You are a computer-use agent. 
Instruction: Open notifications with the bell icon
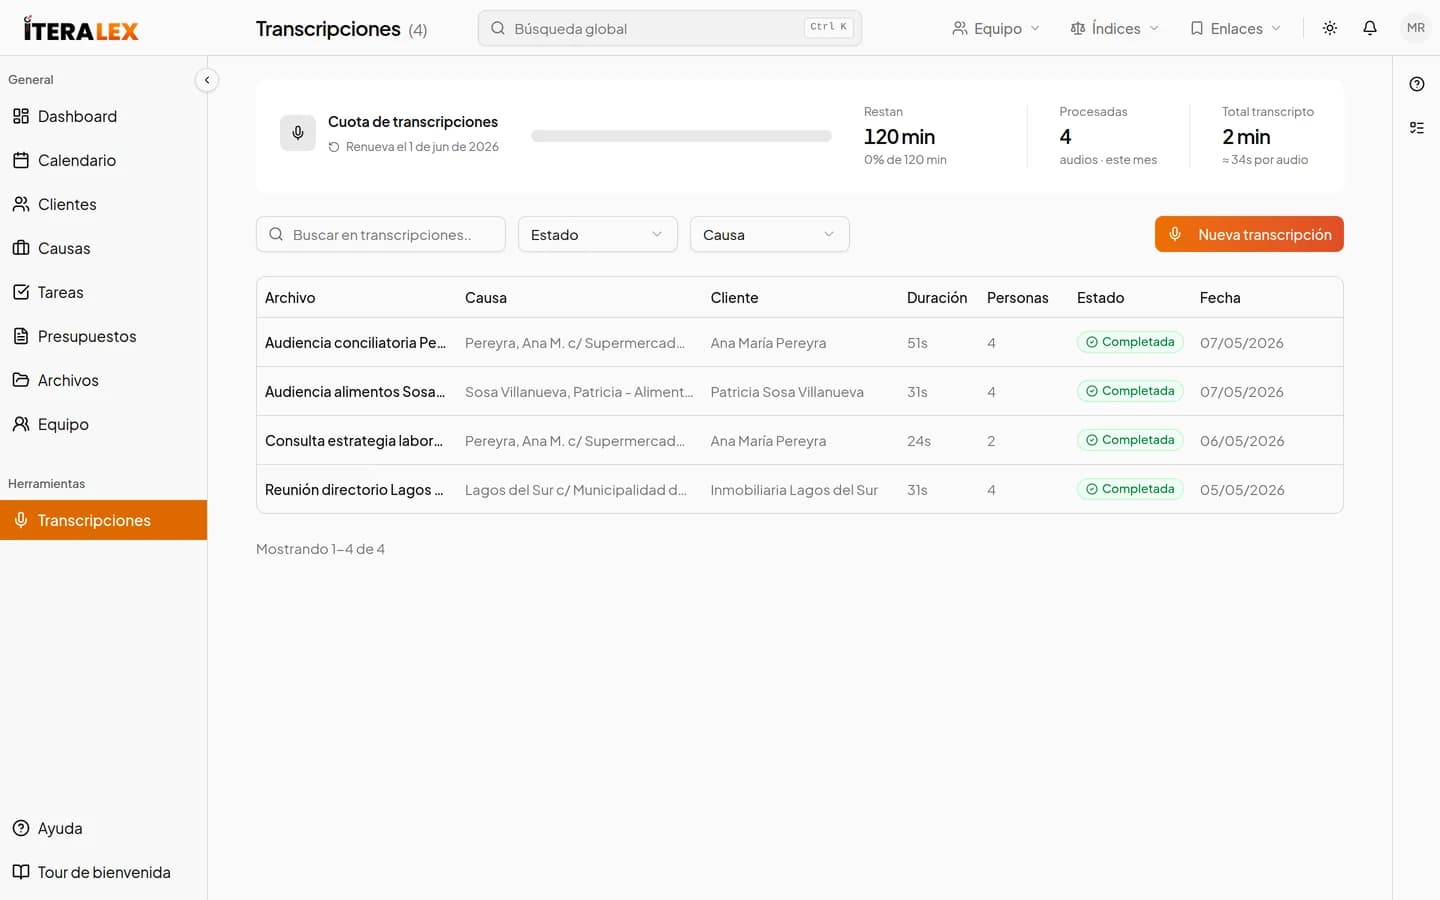1370,28
